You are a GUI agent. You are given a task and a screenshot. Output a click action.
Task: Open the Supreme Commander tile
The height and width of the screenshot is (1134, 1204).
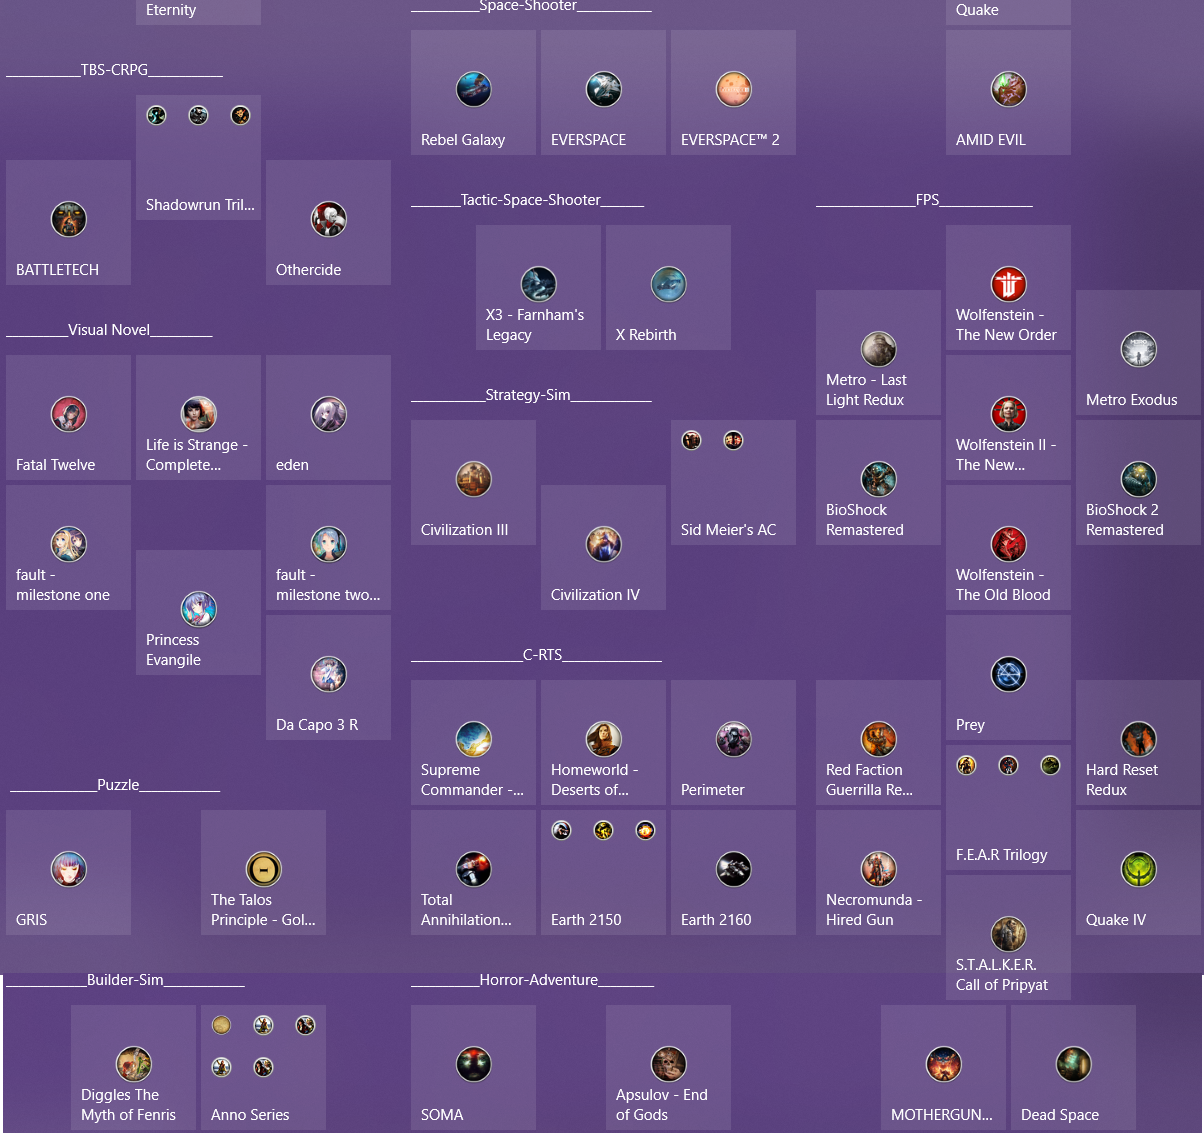click(473, 742)
